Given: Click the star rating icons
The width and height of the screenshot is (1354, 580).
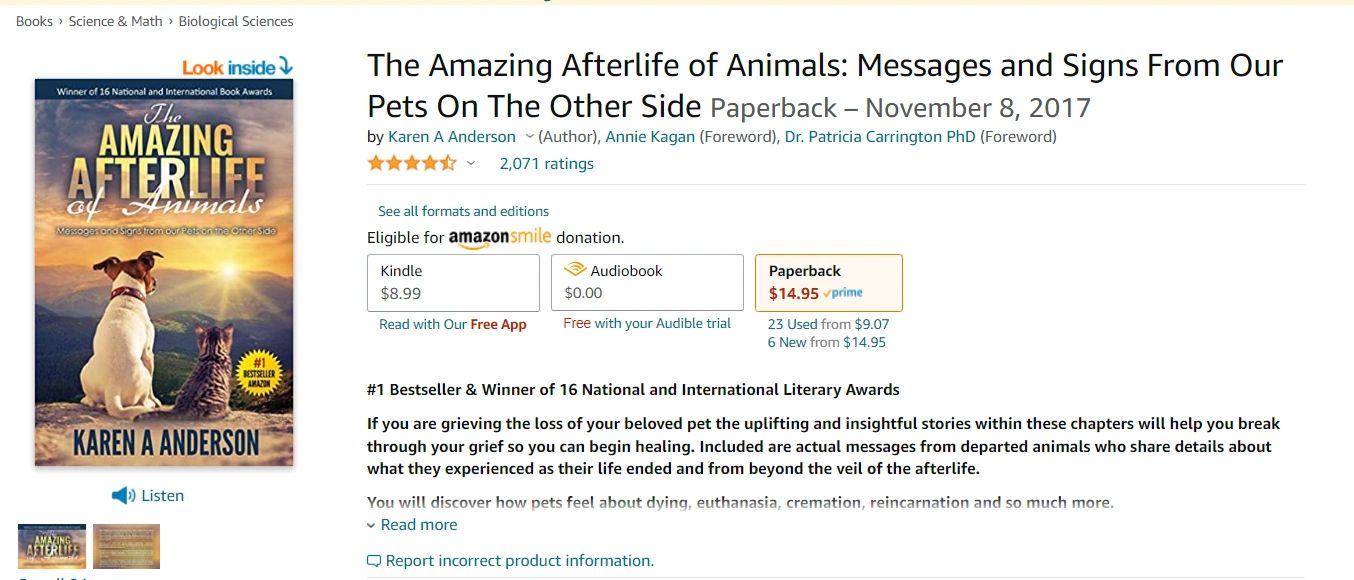Looking at the screenshot, I should [x=412, y=163].
